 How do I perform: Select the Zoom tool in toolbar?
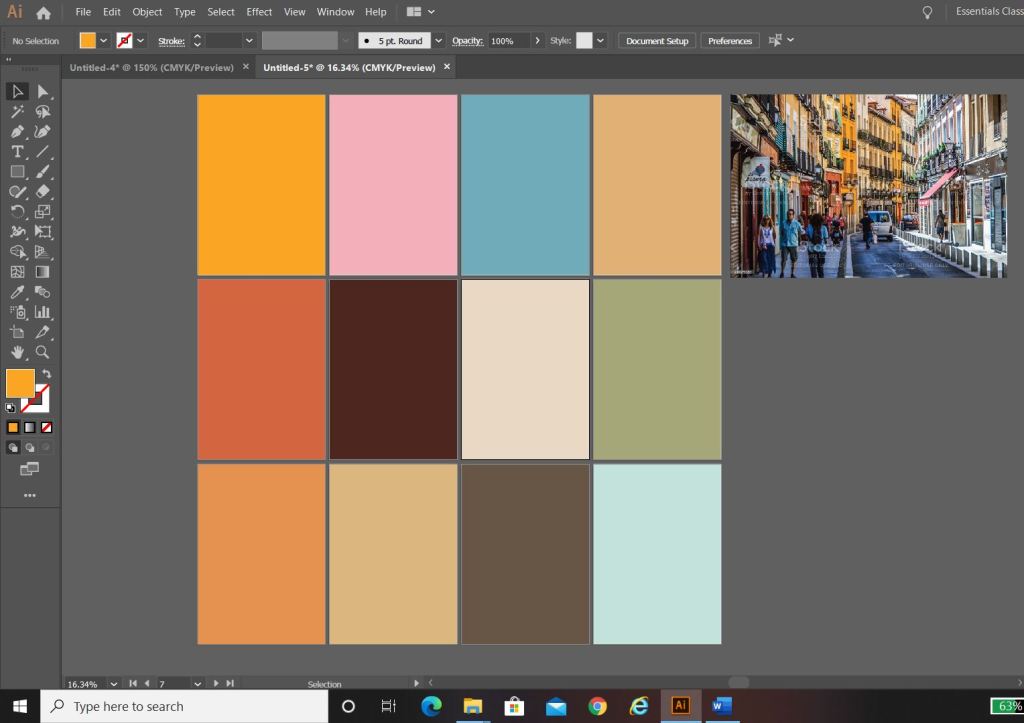click(x=42, y=352)
